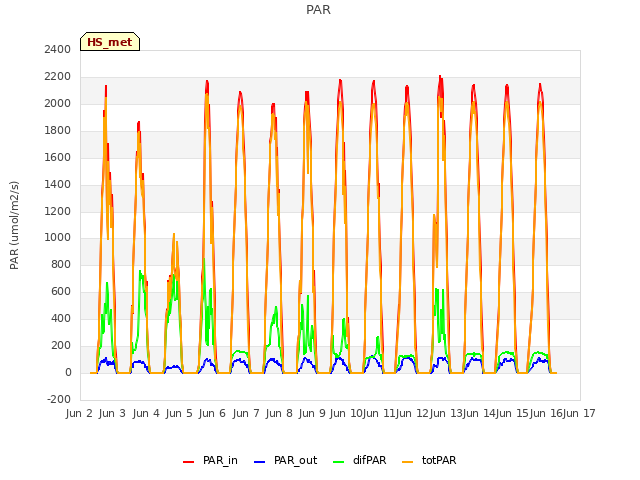The width and height of the screenshot is (640, 480).
Task: Click the 1200 y-axis tick label
Action: 58,211
